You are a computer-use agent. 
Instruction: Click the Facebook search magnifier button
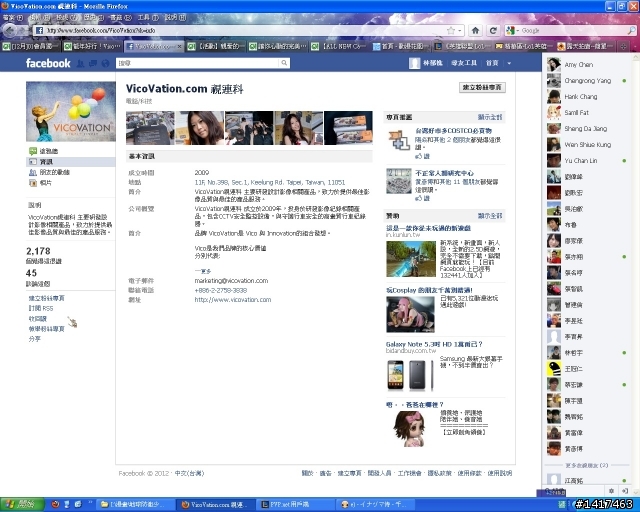click(x=284, y=63)
